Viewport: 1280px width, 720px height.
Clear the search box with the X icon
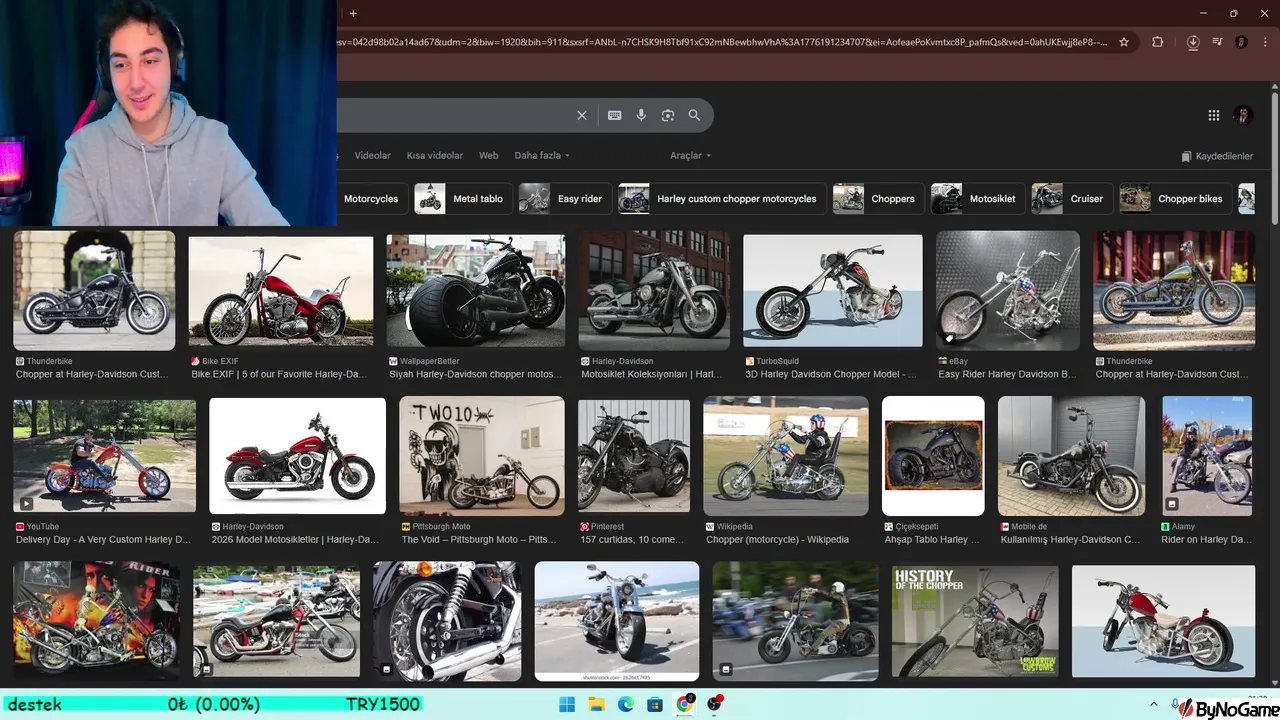582,115
